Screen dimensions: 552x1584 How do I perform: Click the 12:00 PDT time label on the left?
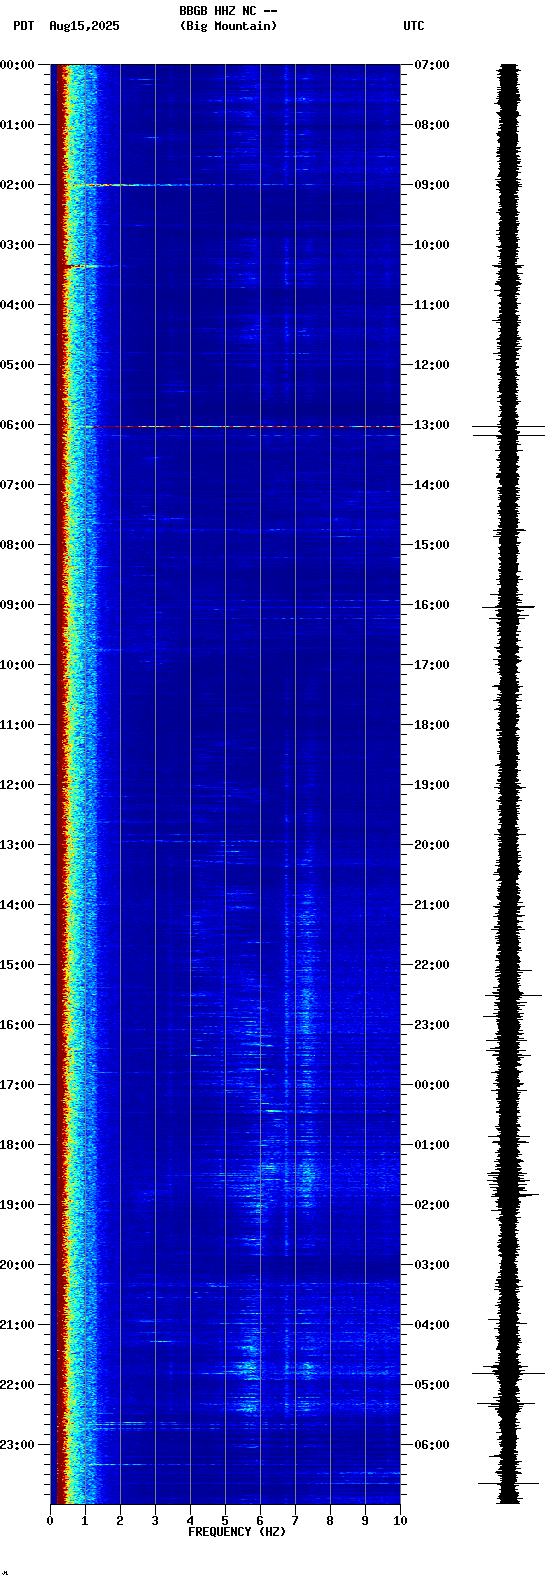(x=17, y=785)
